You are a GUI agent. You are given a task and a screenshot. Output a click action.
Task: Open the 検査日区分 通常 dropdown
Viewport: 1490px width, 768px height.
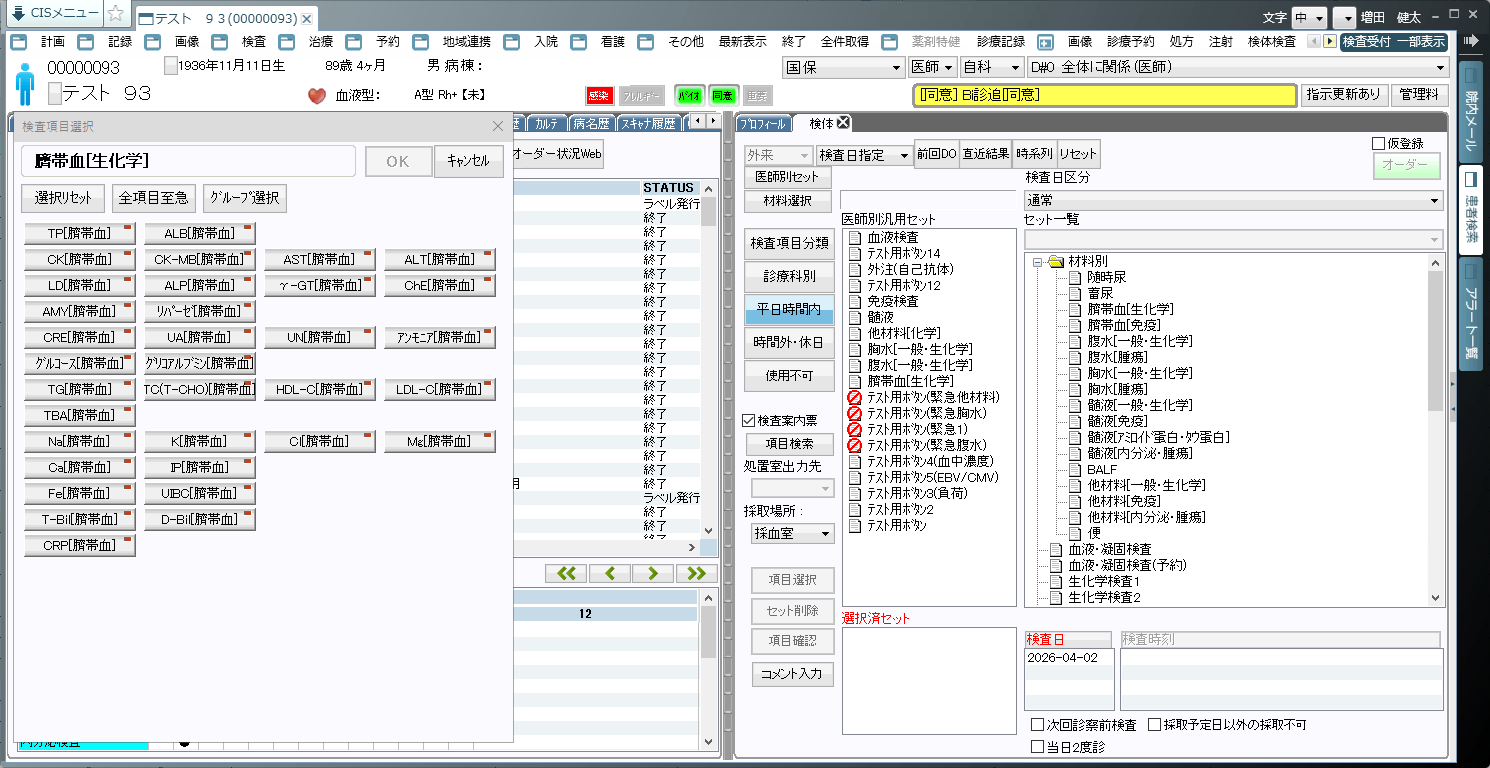[1233, 200]
